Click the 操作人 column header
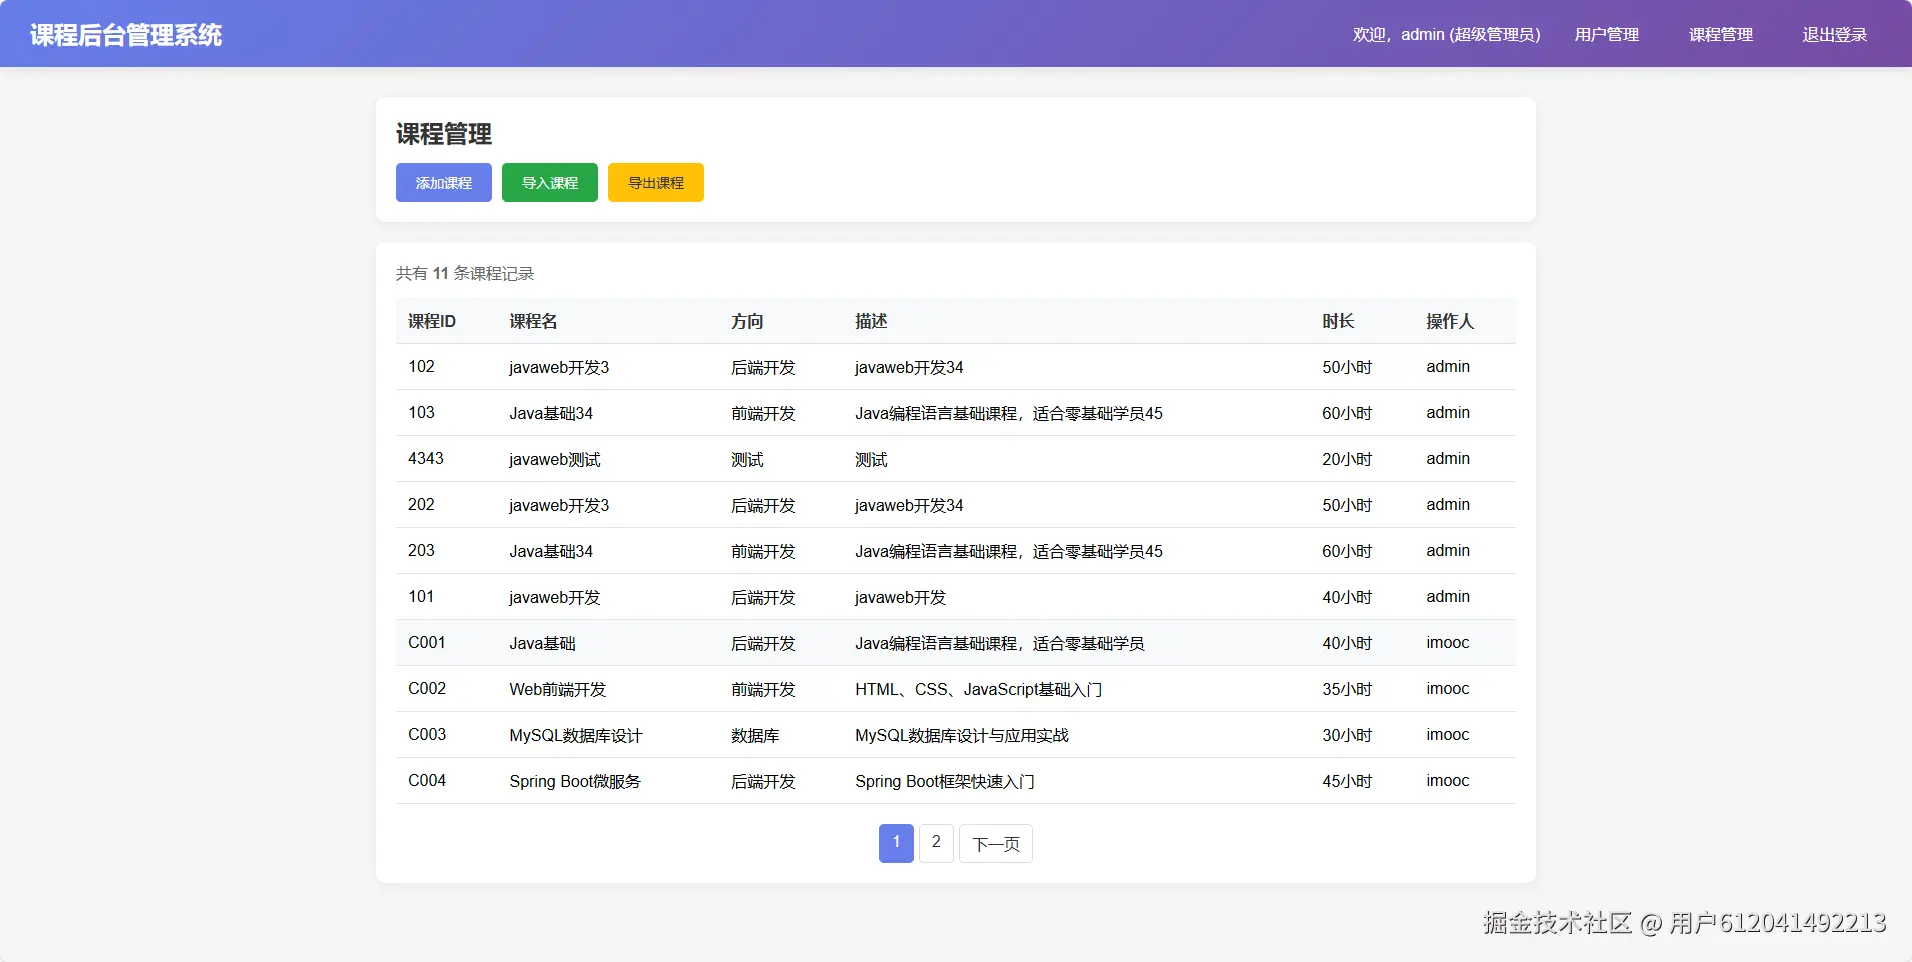 [x=1449, y=321]
